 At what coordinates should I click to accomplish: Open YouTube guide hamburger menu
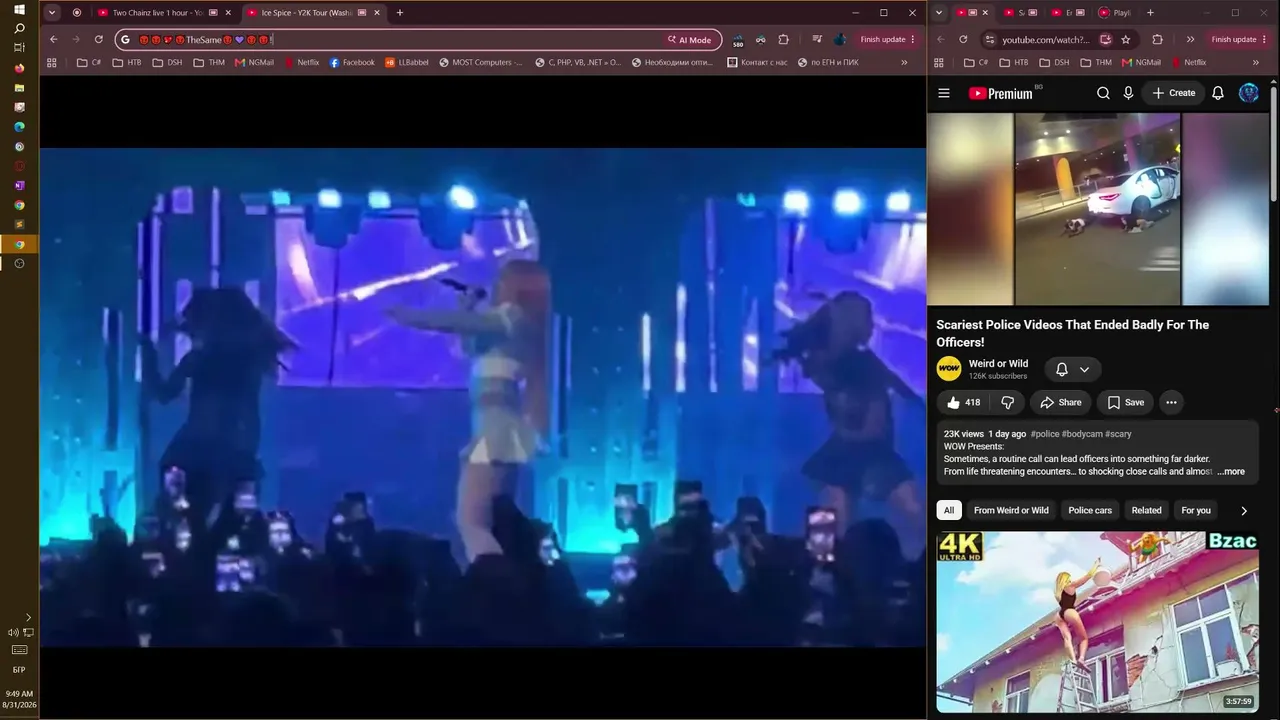[944, 93]
